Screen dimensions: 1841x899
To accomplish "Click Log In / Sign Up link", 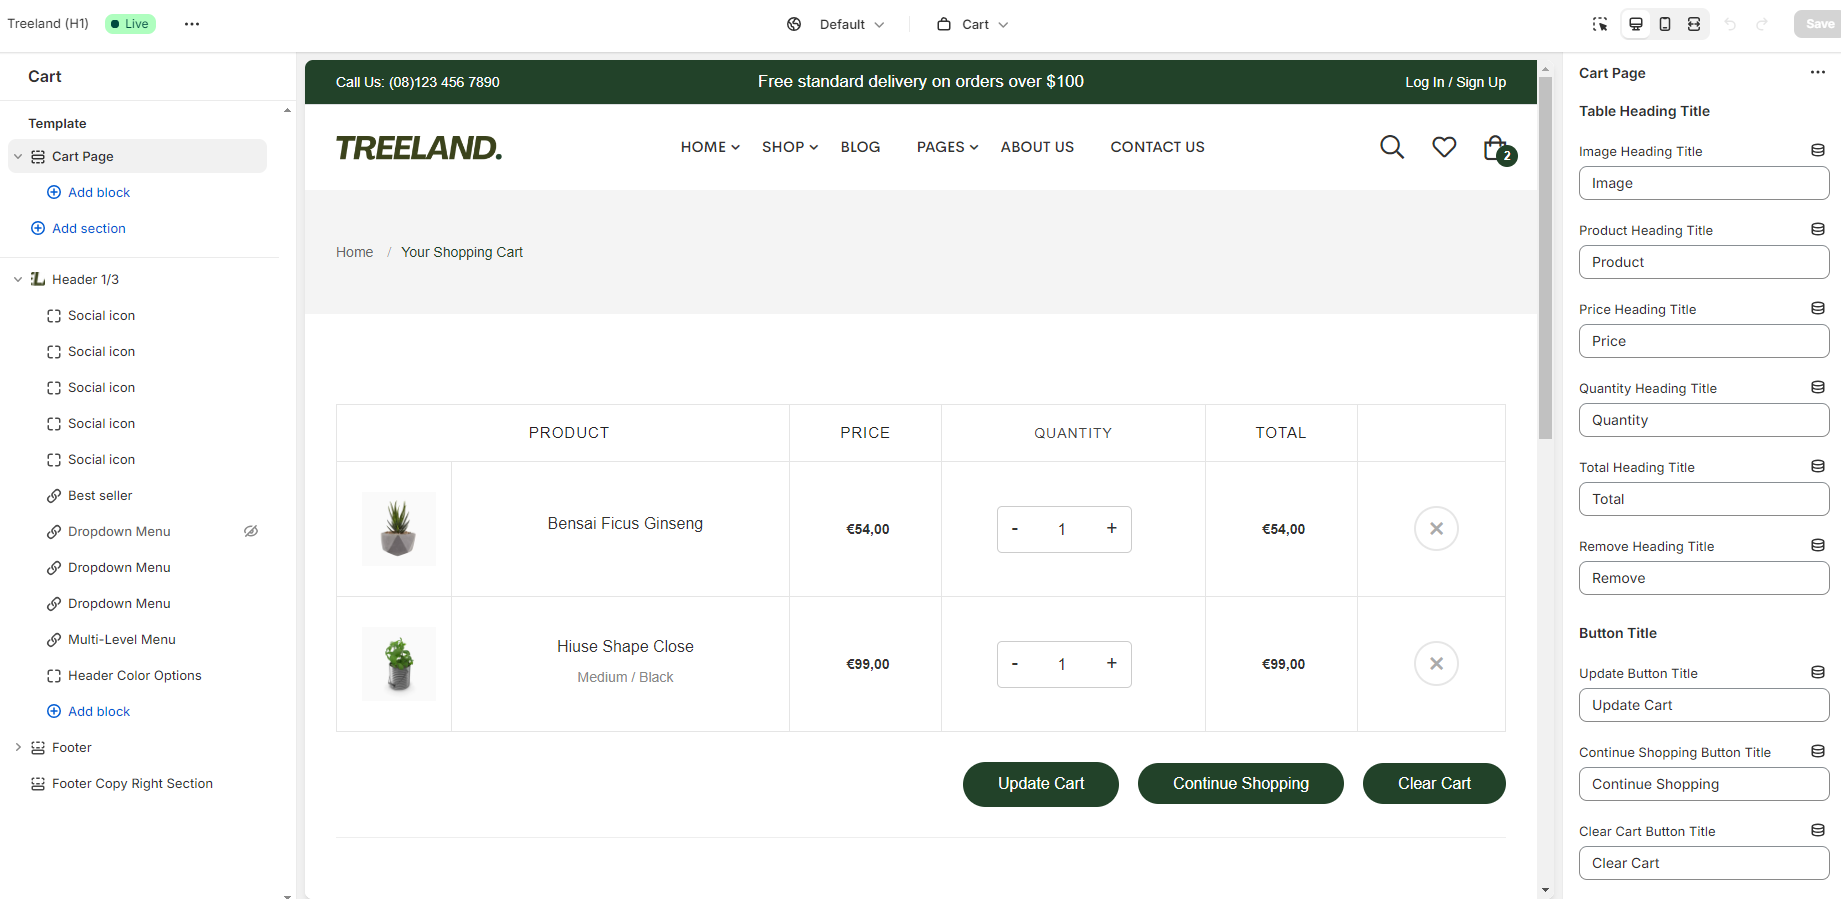I will (x=1455, y=82).
